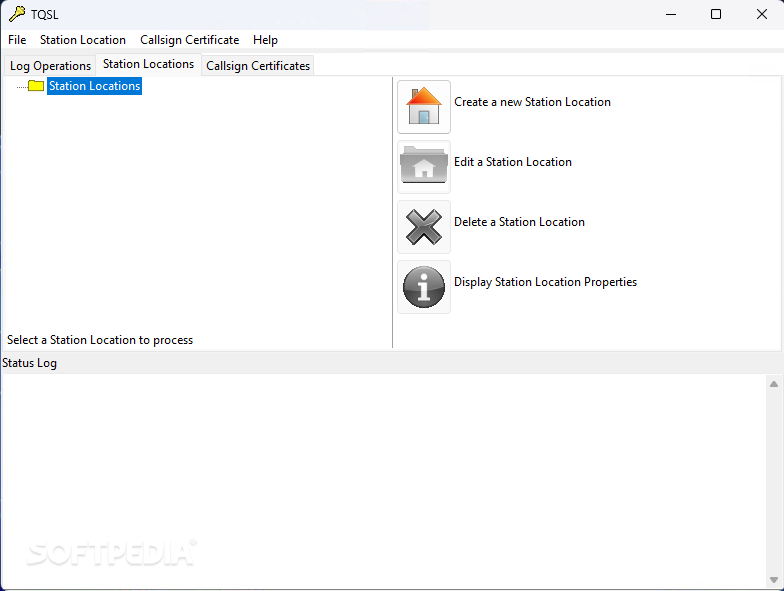
Task: Click the Status Log heading
Action: coord(30,363)
